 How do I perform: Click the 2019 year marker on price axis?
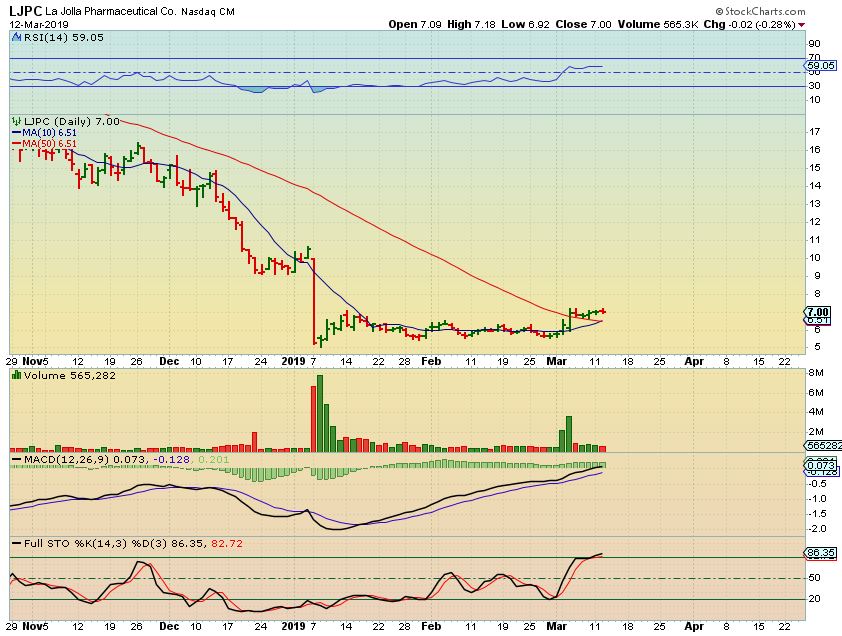click(292, 359)
